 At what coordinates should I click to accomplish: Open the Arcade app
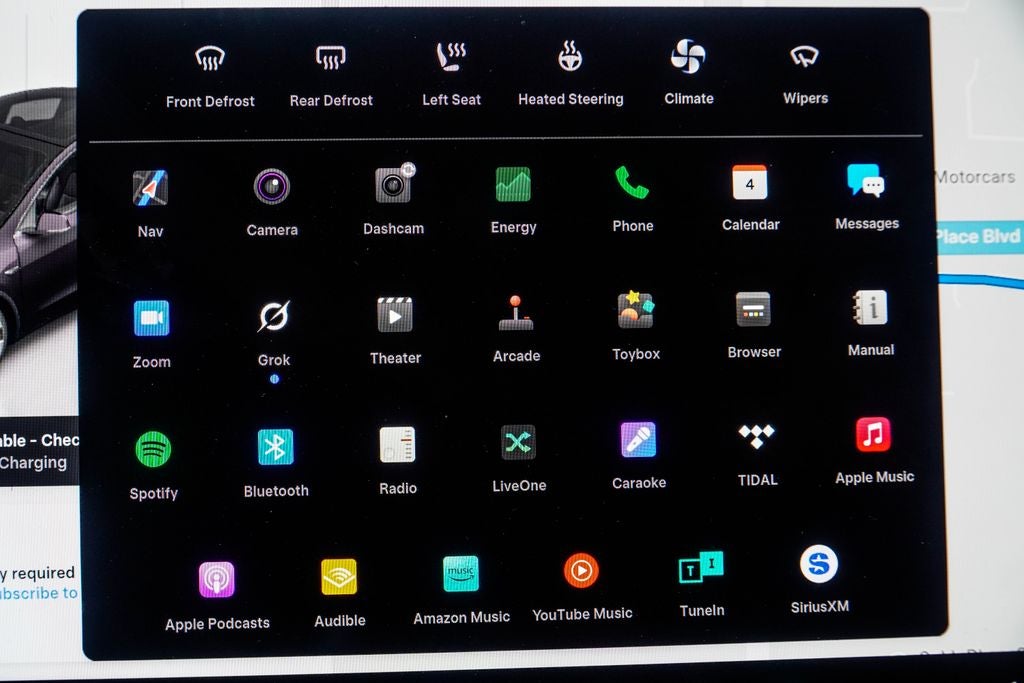[516, 313]
